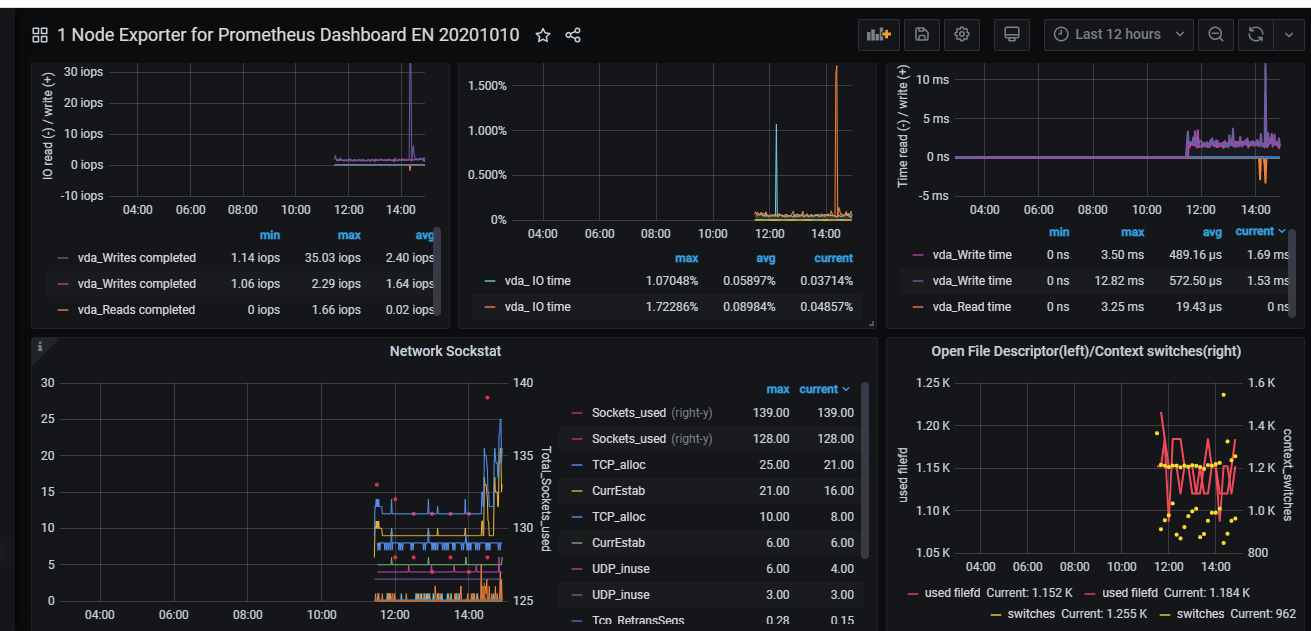The height and width of the screenshot is (631, 1311).
Task: Save the dashboard with the floppy icon
Action: [921, 34]
